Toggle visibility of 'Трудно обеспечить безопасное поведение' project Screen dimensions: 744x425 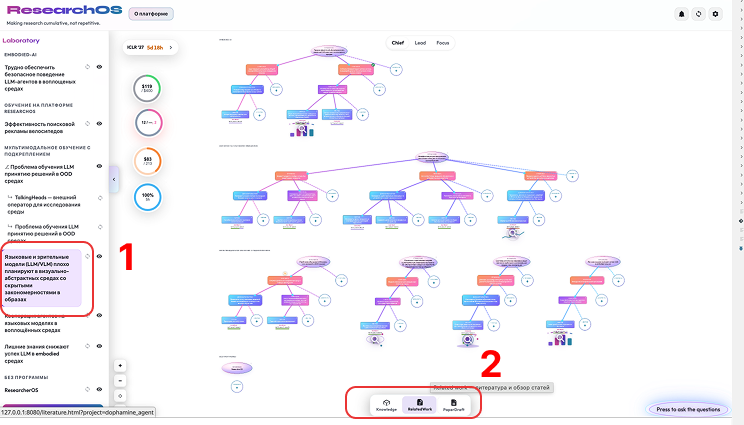point(99,67)
